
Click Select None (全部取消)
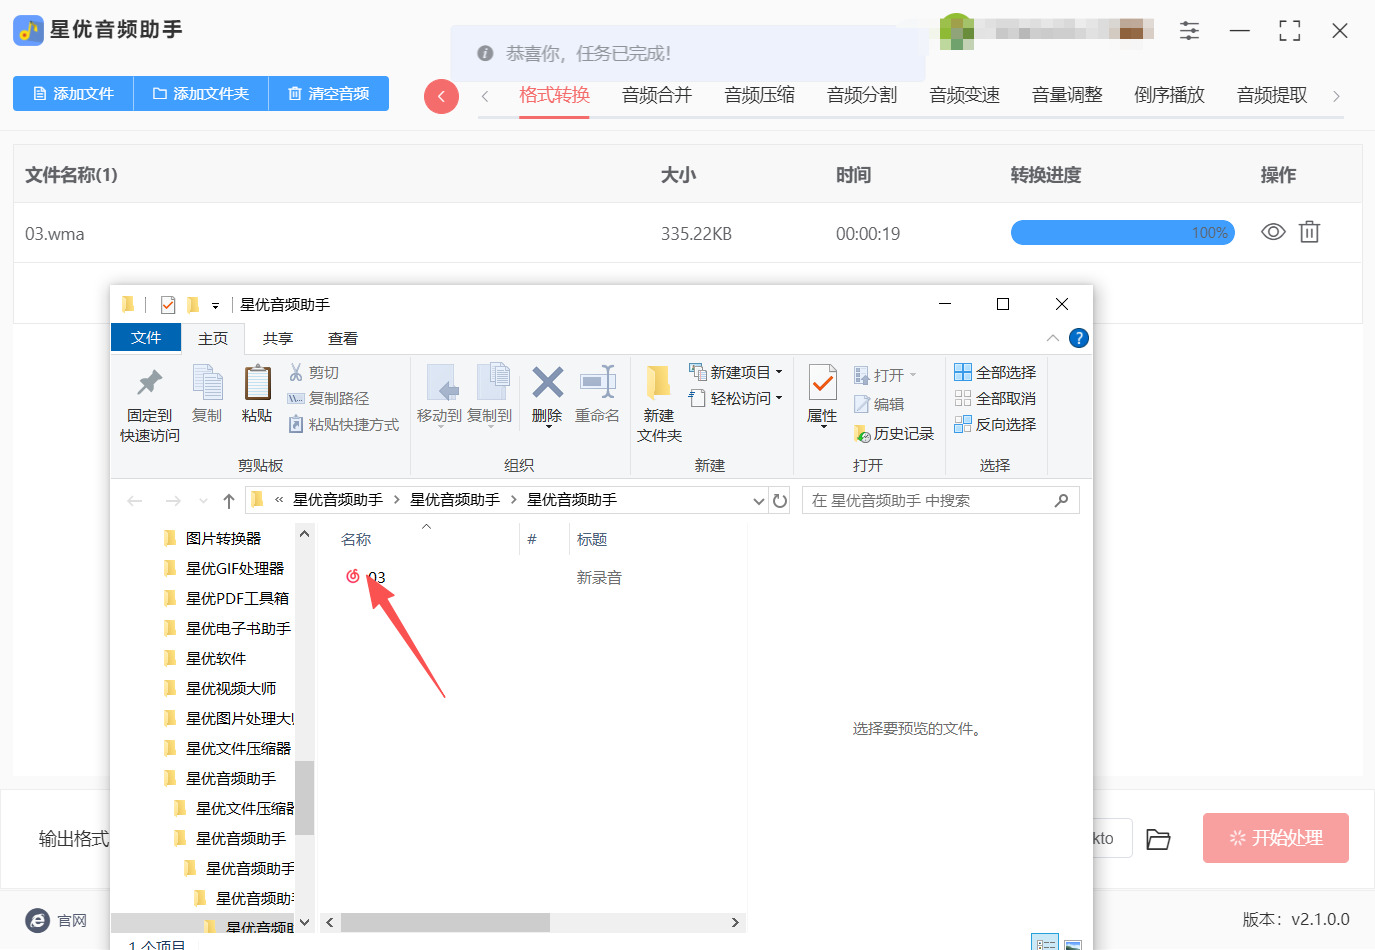click(995, 398)
